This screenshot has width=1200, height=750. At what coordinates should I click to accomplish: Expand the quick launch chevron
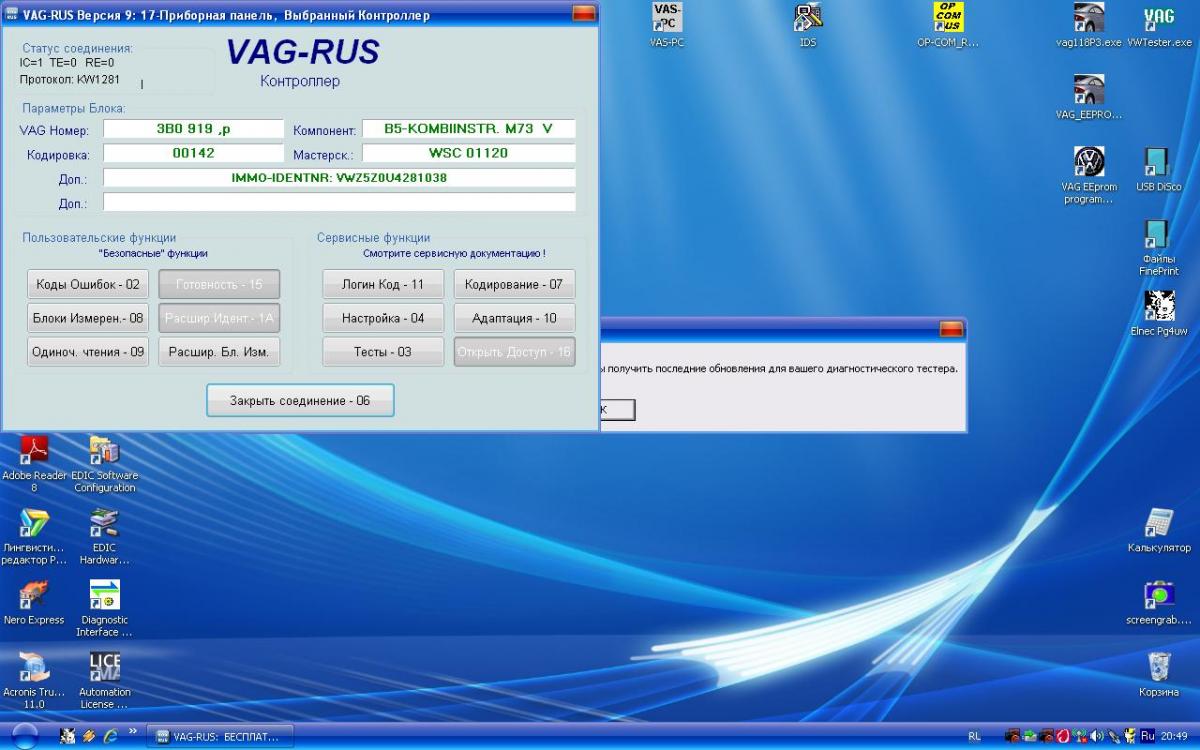click(131, 732)
